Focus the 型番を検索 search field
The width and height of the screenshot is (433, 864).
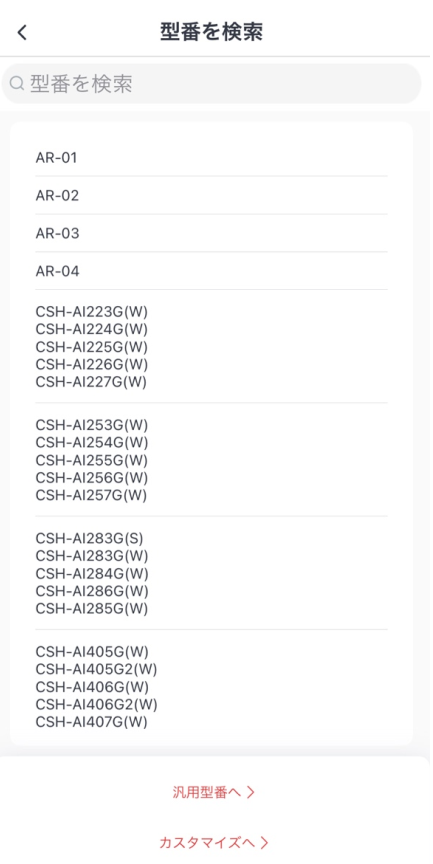point(212,84)
